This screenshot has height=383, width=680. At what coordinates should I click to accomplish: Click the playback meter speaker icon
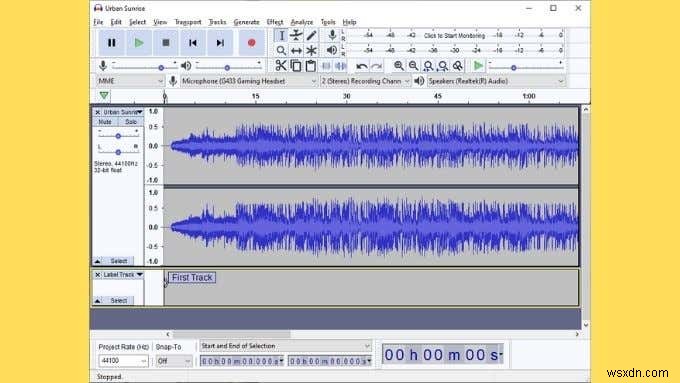tap(332, 50)
